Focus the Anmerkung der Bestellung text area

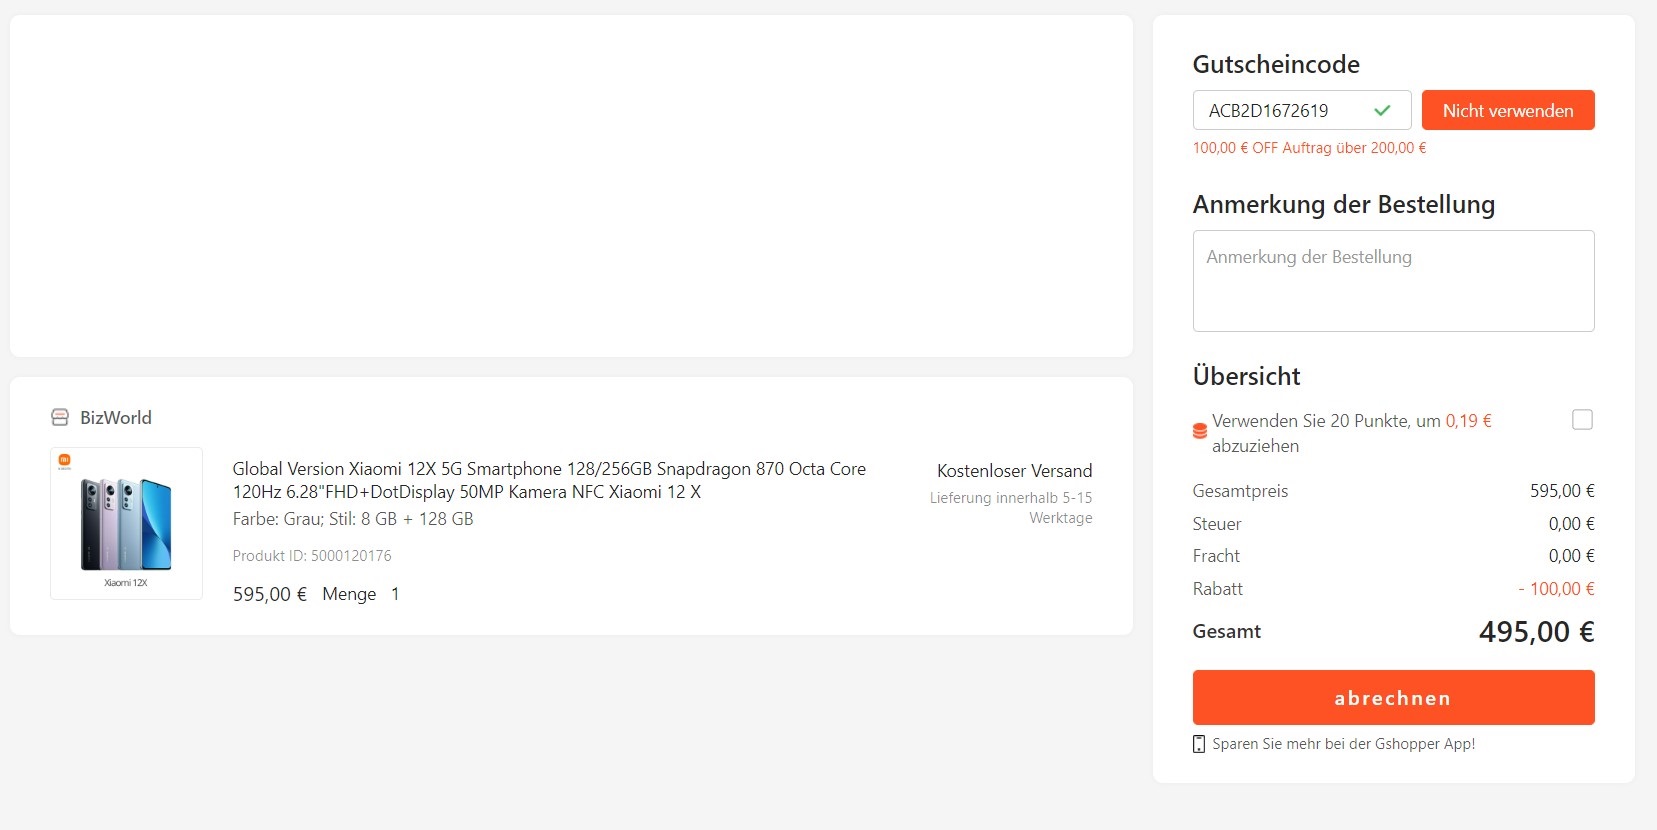tap(1393, 281)
